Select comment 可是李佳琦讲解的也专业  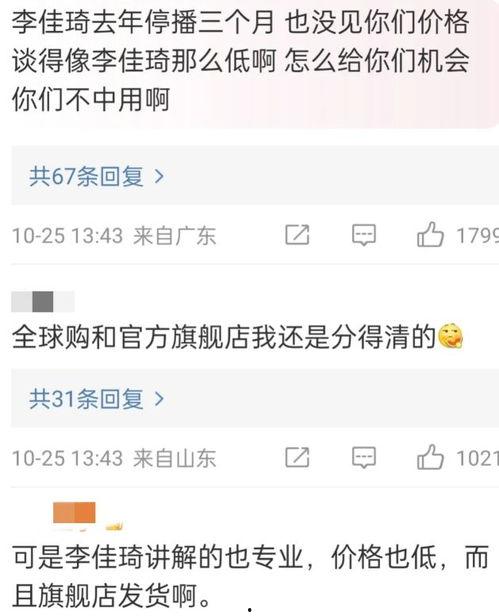pos(250,576)
